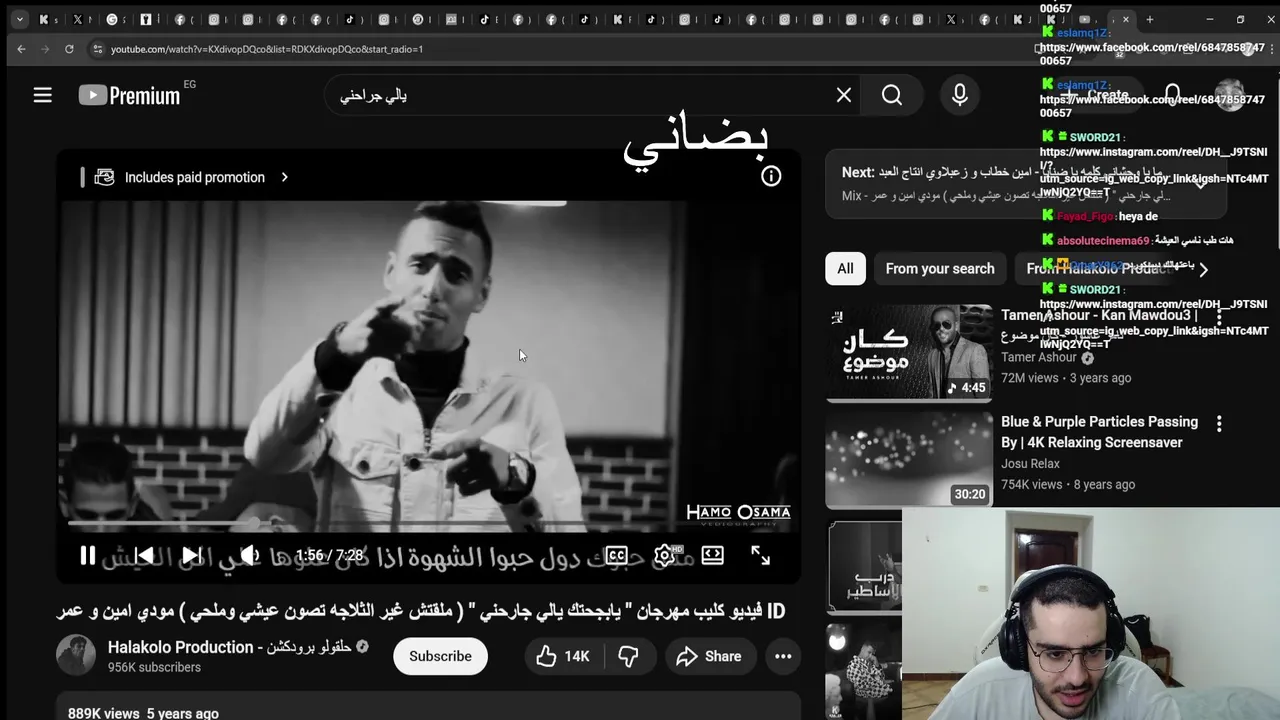Run search with the magnifier button
This screenshot has height=720, width=1280.
click(x=892, y=95)
